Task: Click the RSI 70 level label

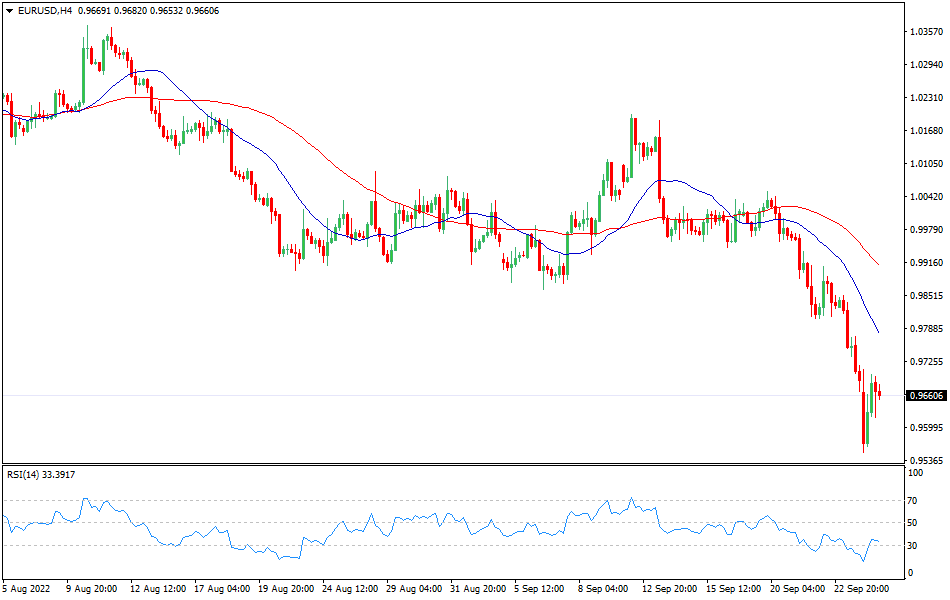Action: pyautogui.click(x=912, y=500)
